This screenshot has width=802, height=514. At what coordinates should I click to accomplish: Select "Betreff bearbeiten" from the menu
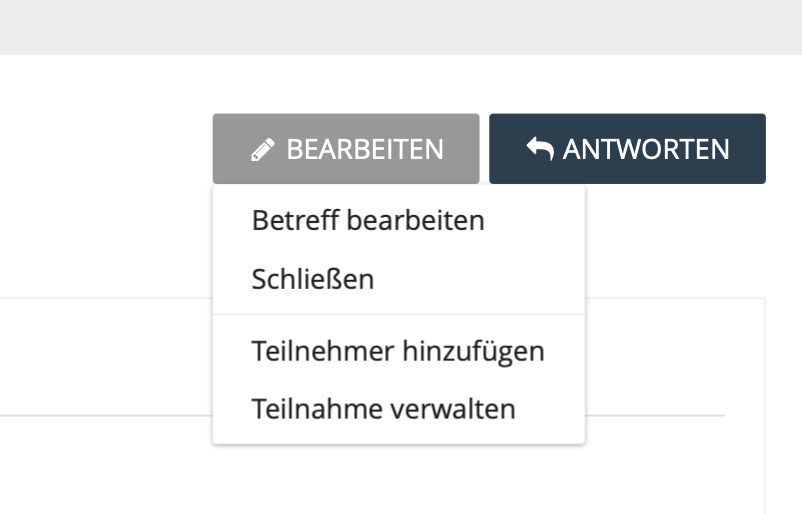(x=368, y=220)
